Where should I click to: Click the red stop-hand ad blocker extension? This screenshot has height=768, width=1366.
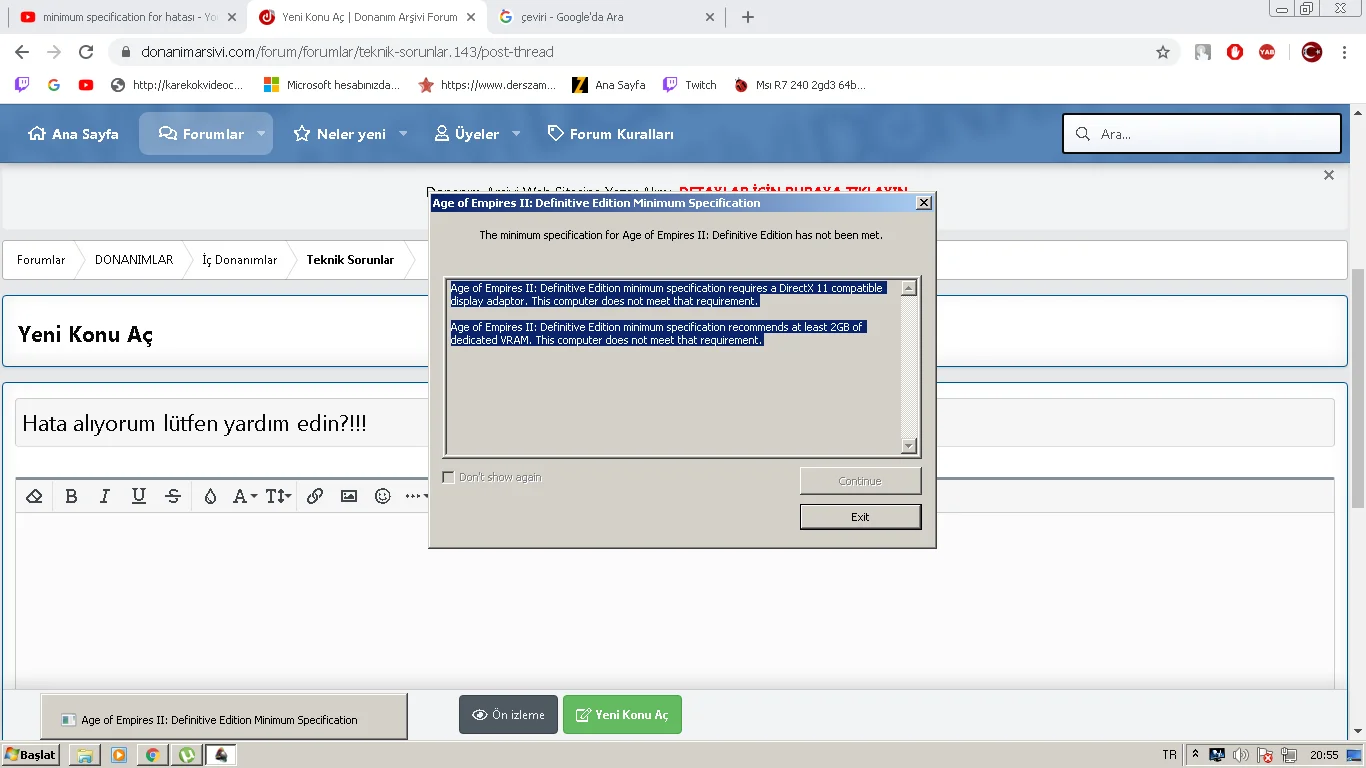pyautogui.click(x=1235, y=52)
